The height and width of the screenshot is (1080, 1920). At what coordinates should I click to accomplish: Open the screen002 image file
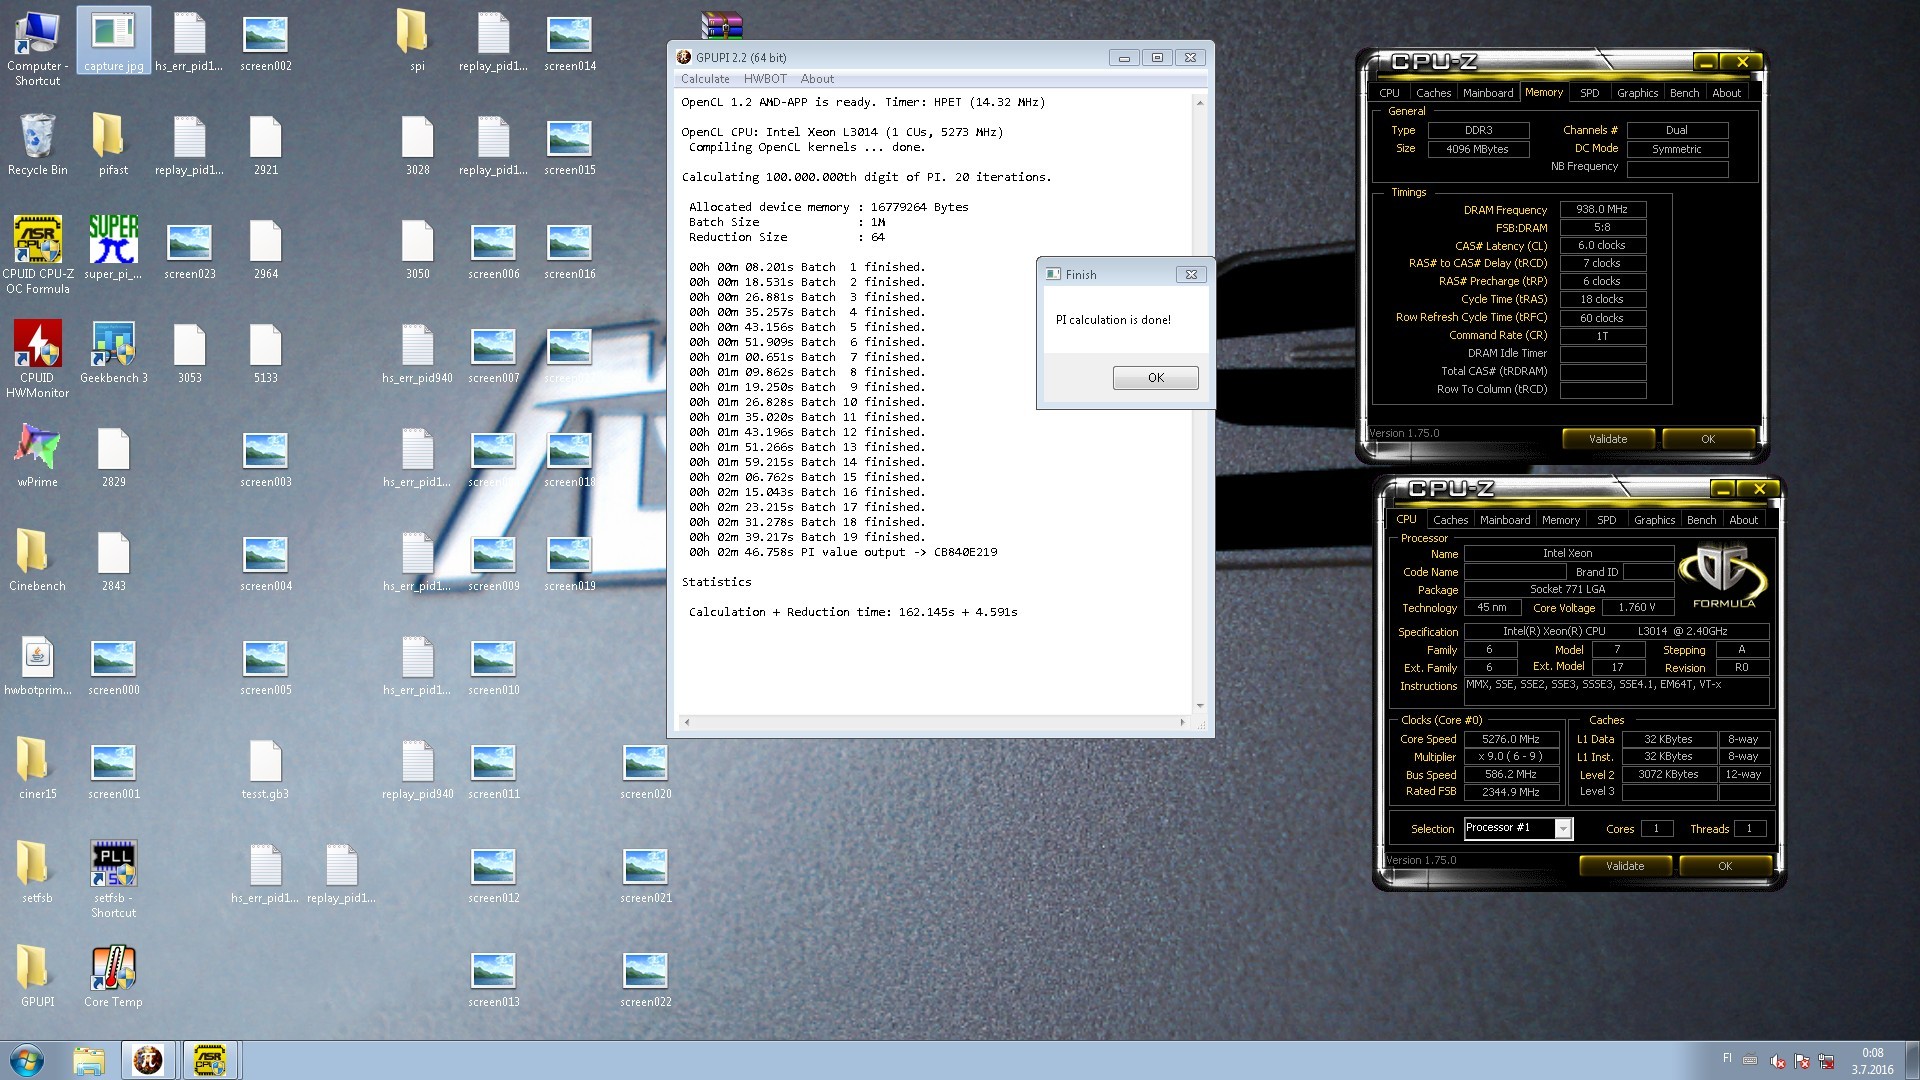point(265,42)
